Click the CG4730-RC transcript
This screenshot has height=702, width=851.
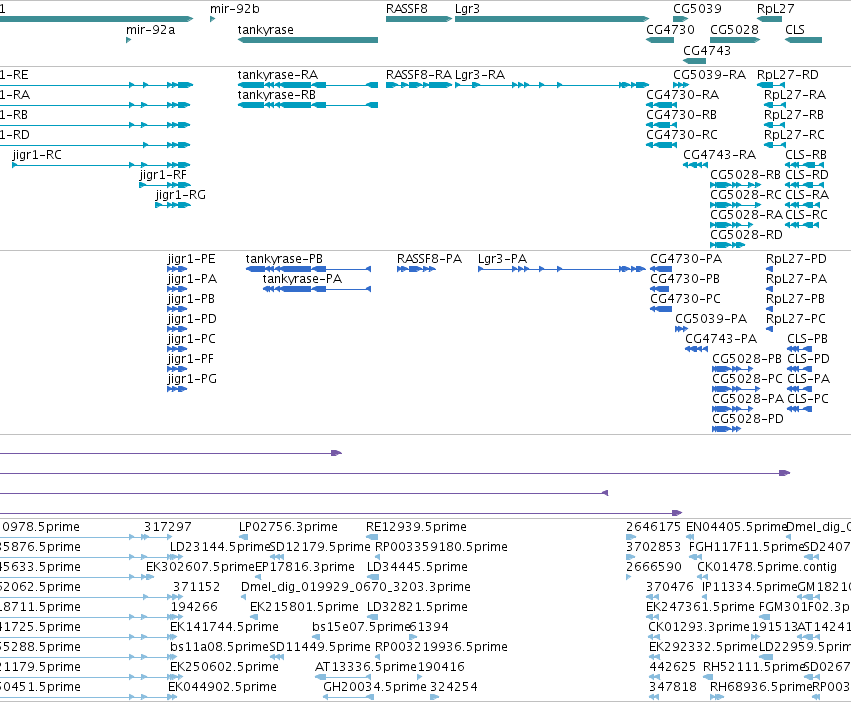click(661, 146)
